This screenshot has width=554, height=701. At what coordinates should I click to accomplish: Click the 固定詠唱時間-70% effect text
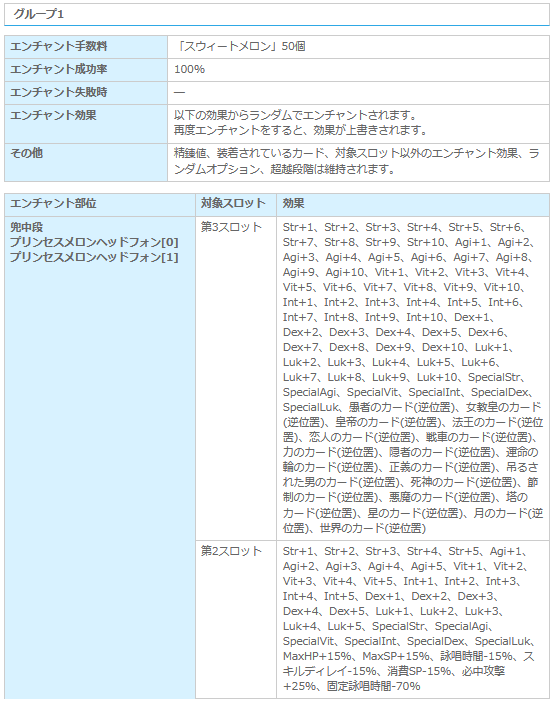click(373, 687)
